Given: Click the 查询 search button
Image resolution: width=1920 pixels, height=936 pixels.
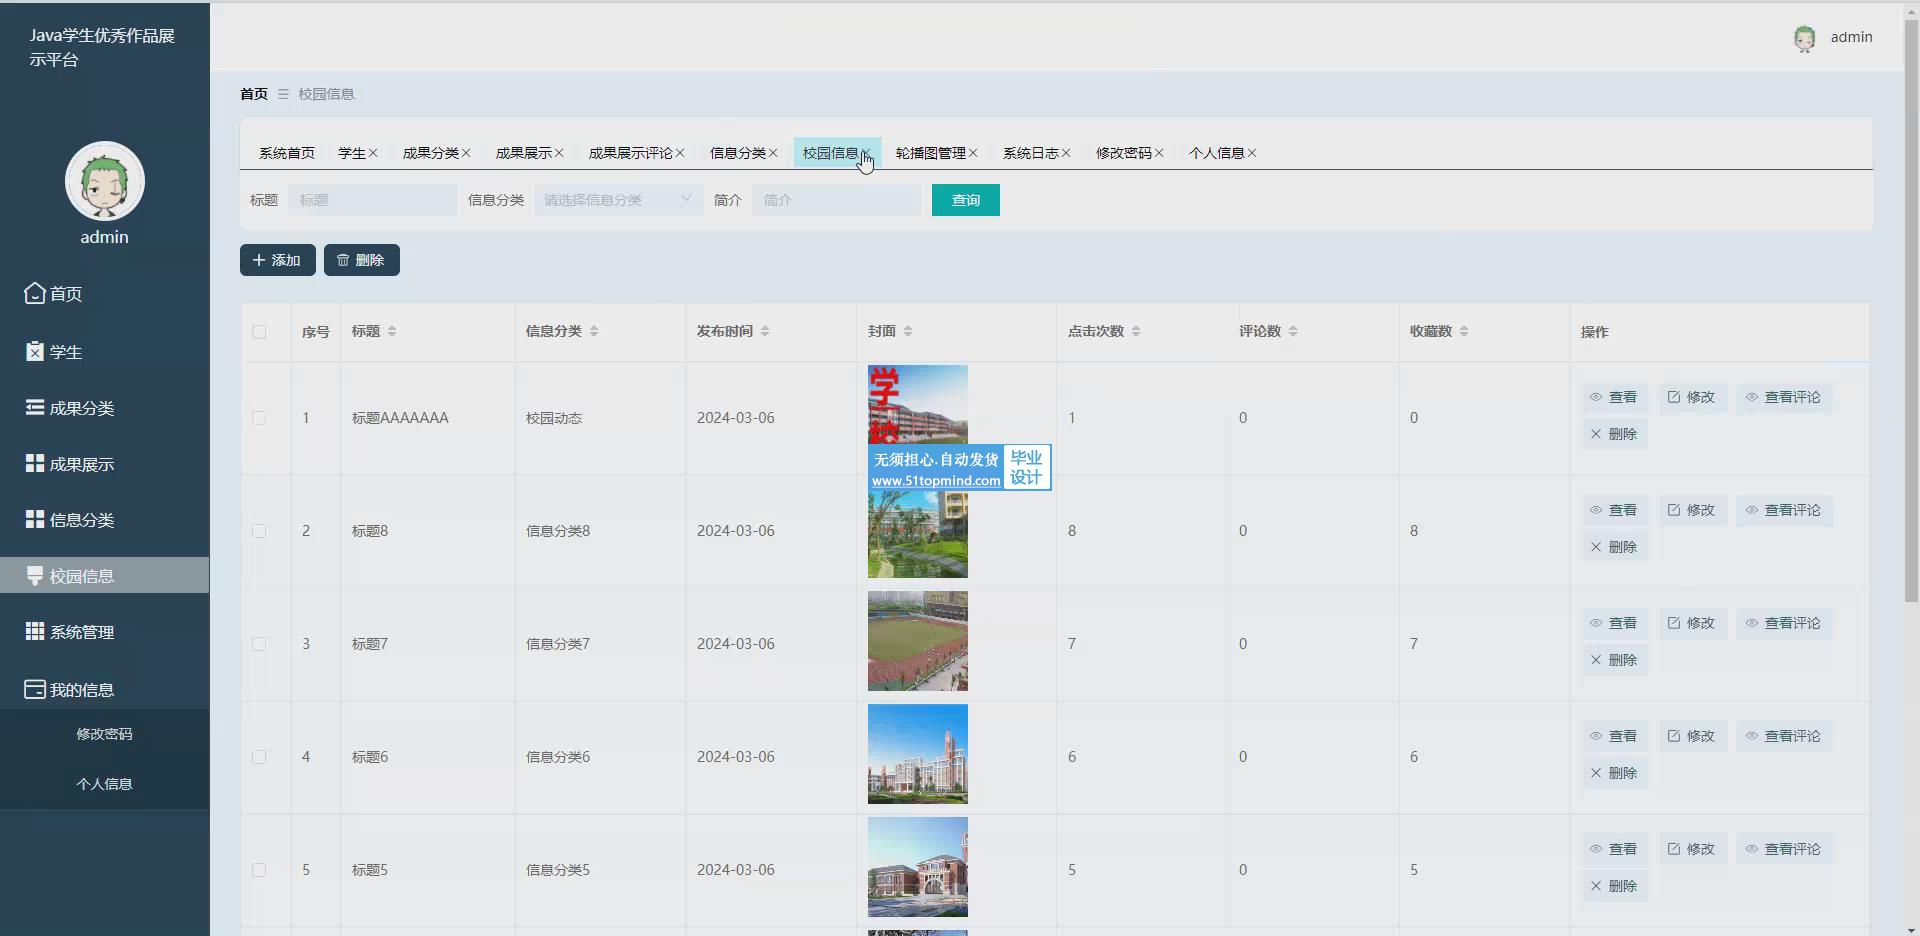Looking at the screenshot, I should coord(965,200).
